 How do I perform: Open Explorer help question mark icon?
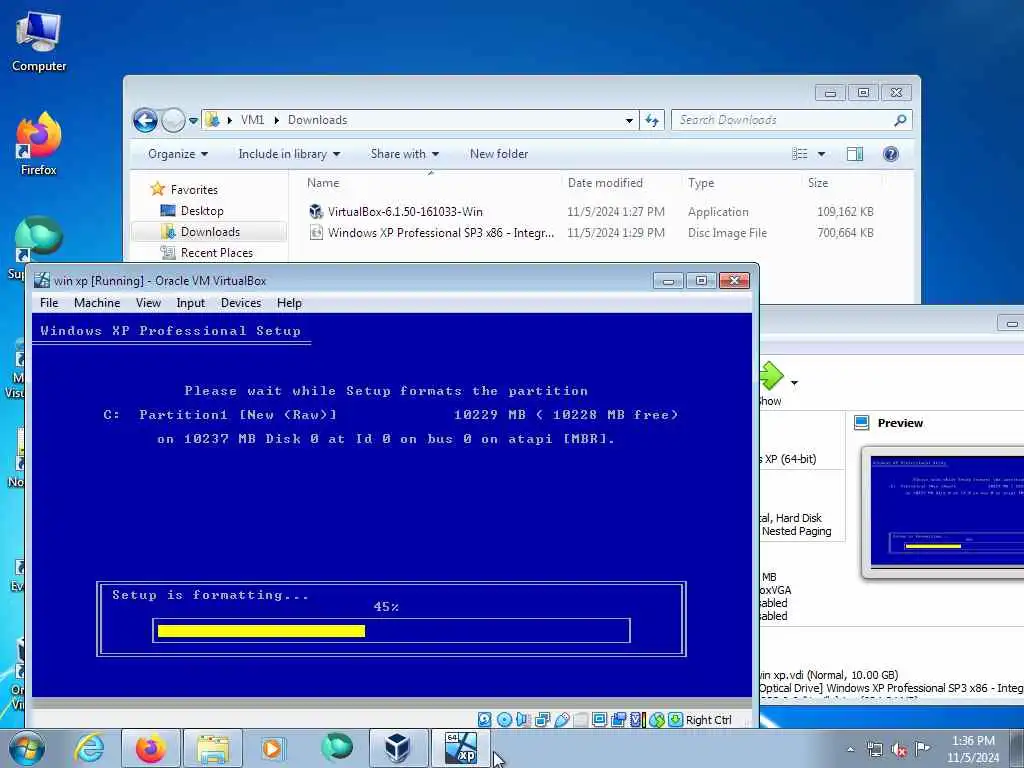pos(891,154)
